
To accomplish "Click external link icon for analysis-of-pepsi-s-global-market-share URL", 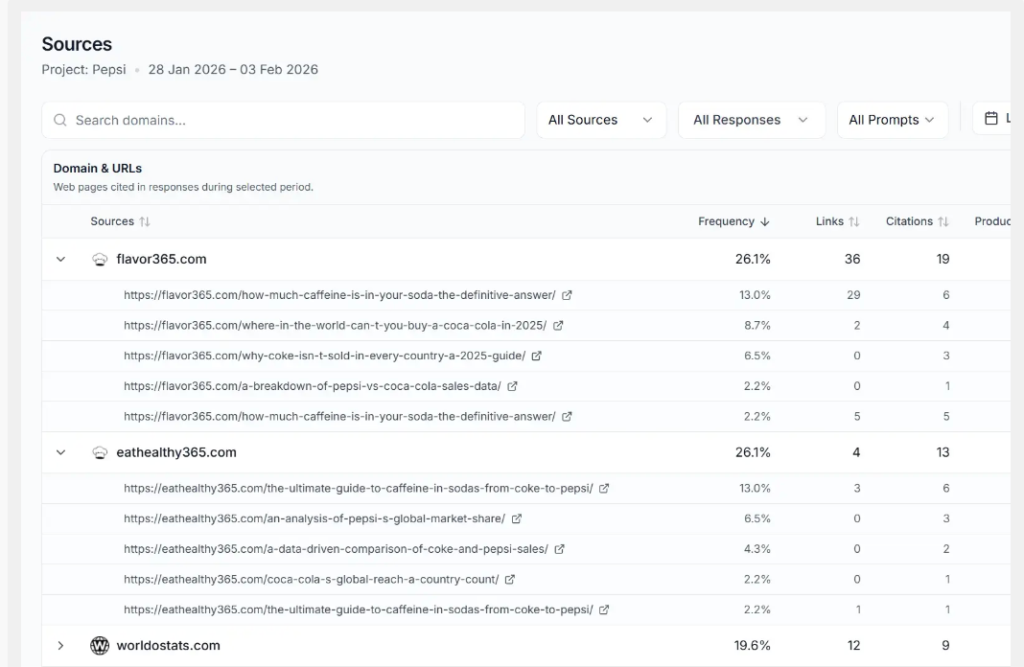I will point(517,519).
